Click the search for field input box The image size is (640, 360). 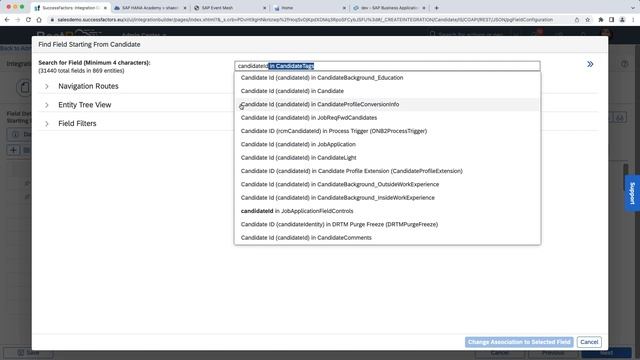point(387,66)
